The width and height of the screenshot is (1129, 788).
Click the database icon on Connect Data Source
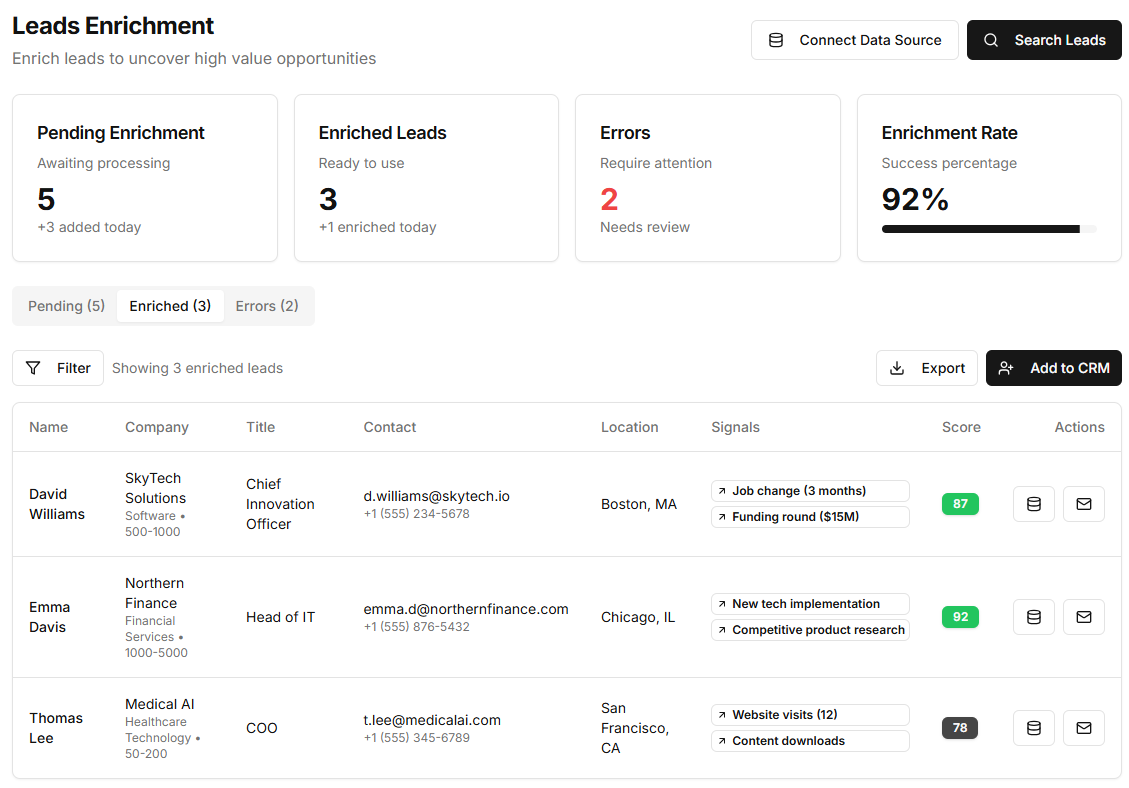pyautogui.click(x=775, y=40)
